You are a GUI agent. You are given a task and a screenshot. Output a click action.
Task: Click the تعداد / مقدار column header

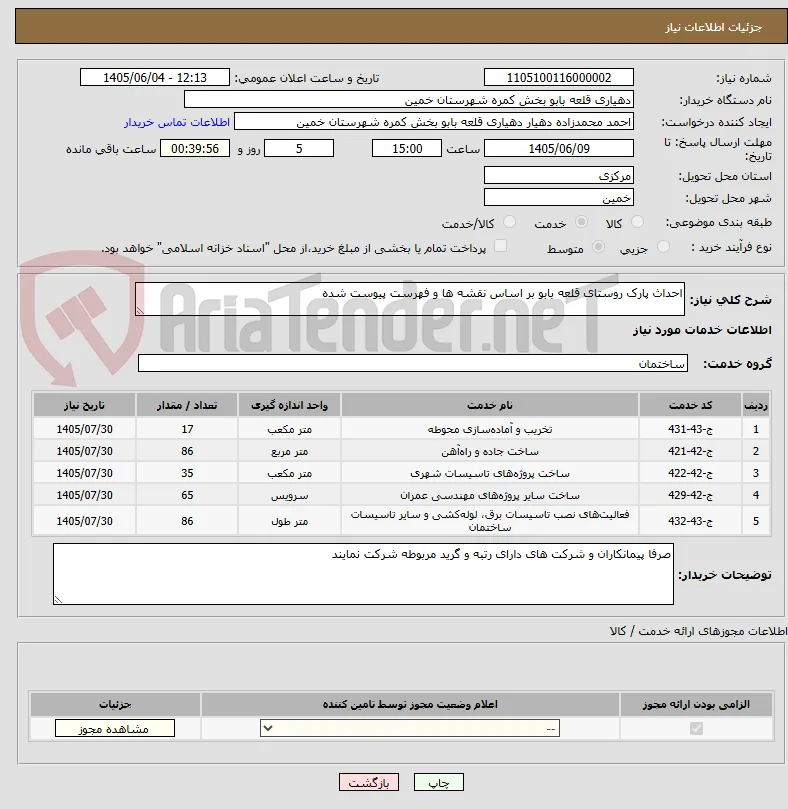pos(187,405)
